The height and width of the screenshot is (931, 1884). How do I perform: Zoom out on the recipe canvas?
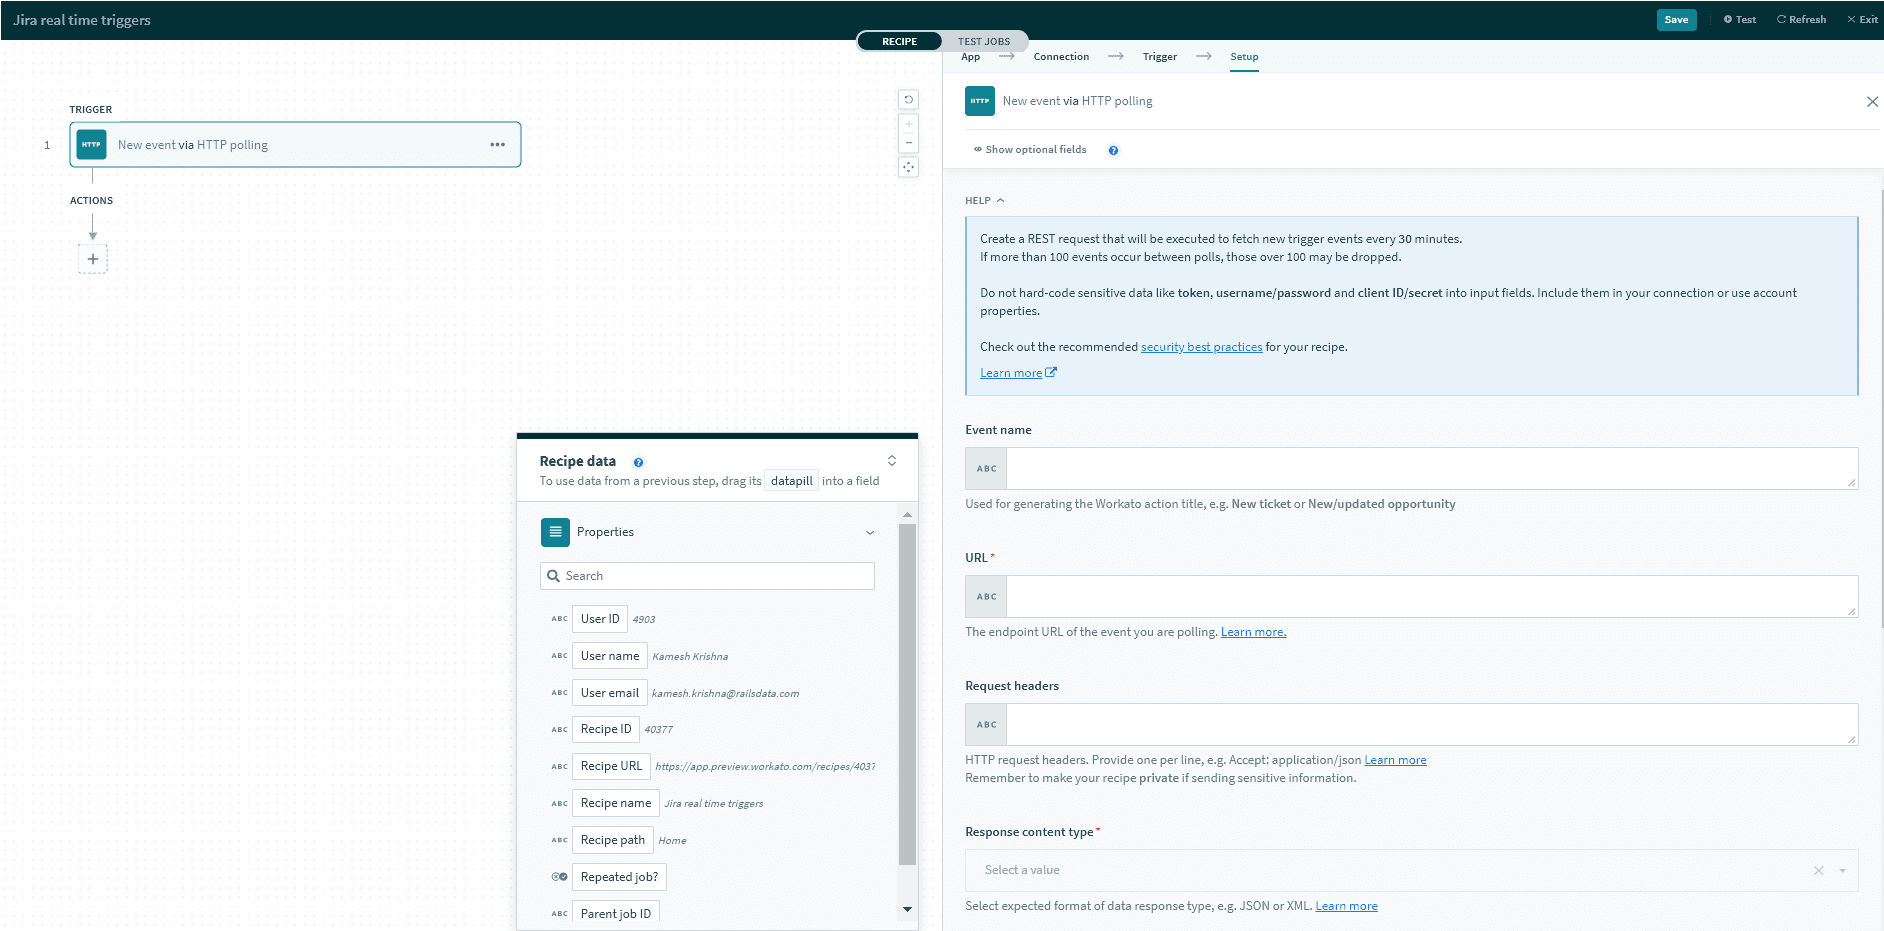pos(908,143)
